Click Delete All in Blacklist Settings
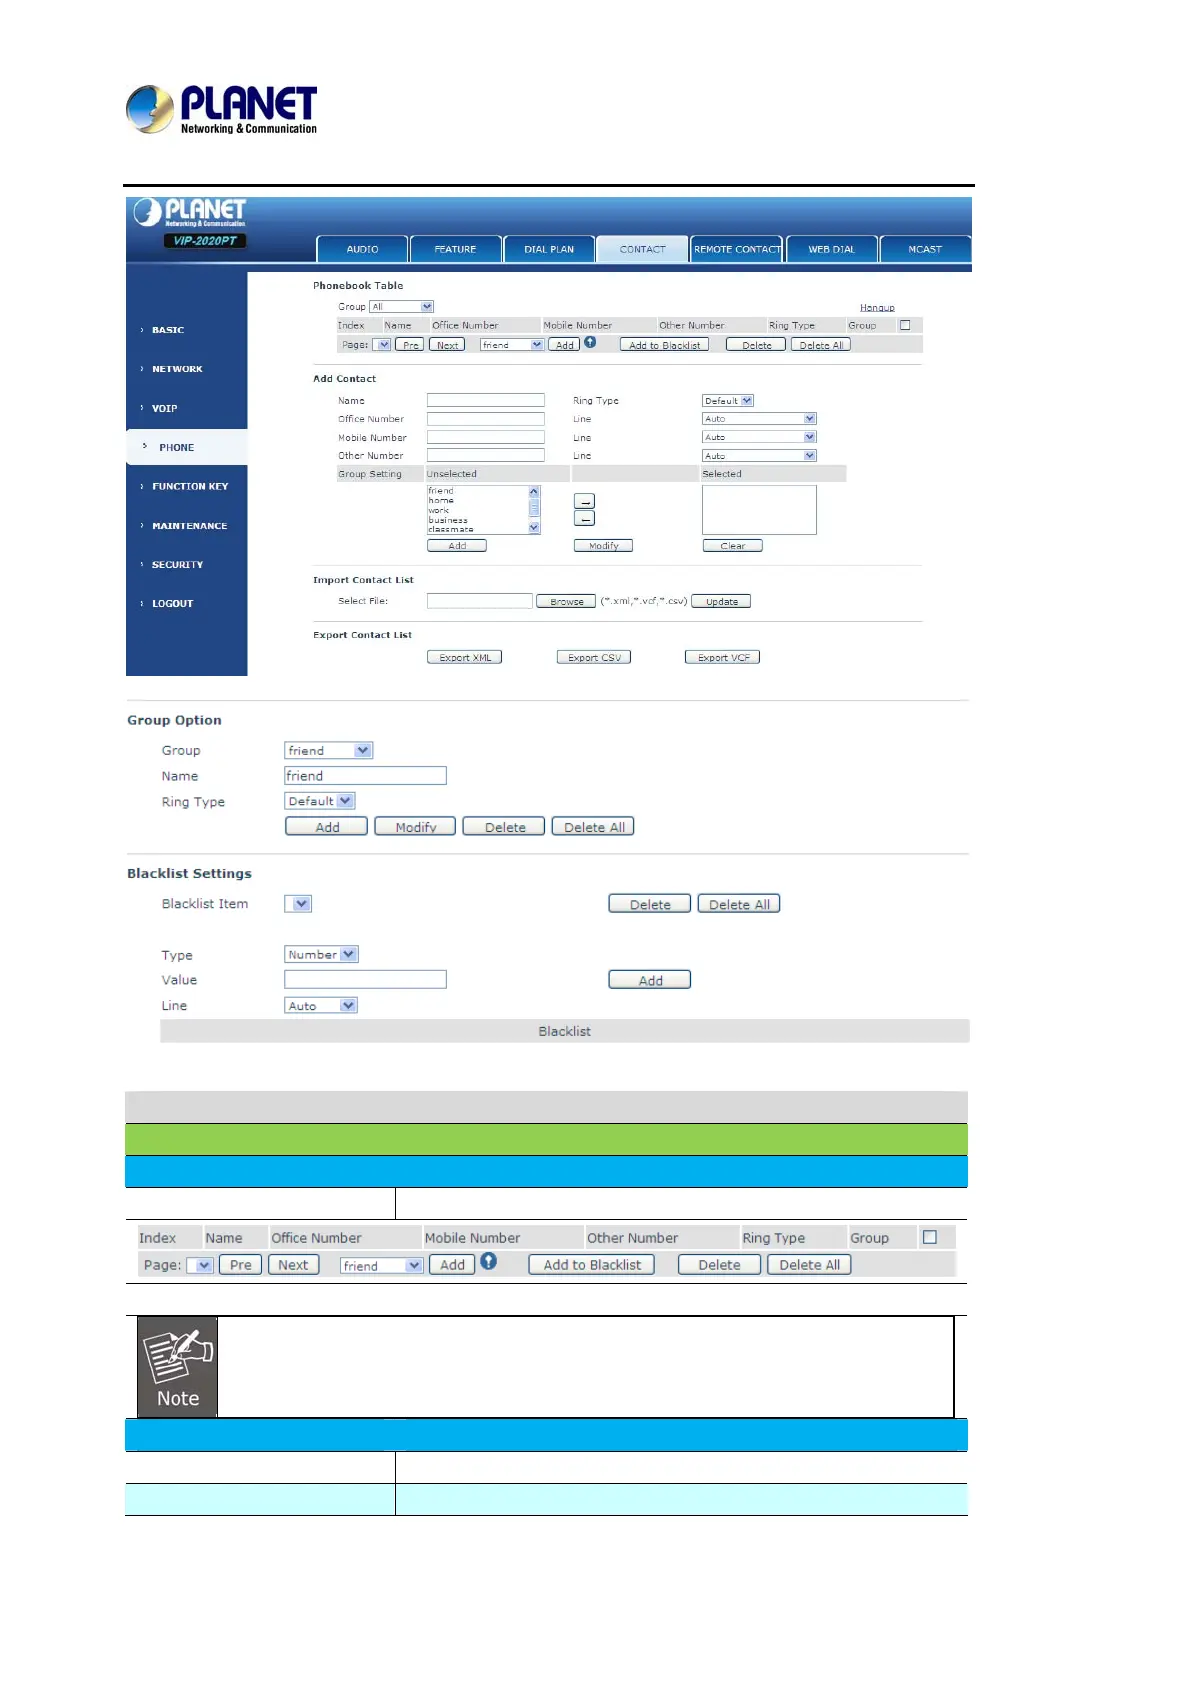The image size is (1190, 1684). tap(739, 904)
